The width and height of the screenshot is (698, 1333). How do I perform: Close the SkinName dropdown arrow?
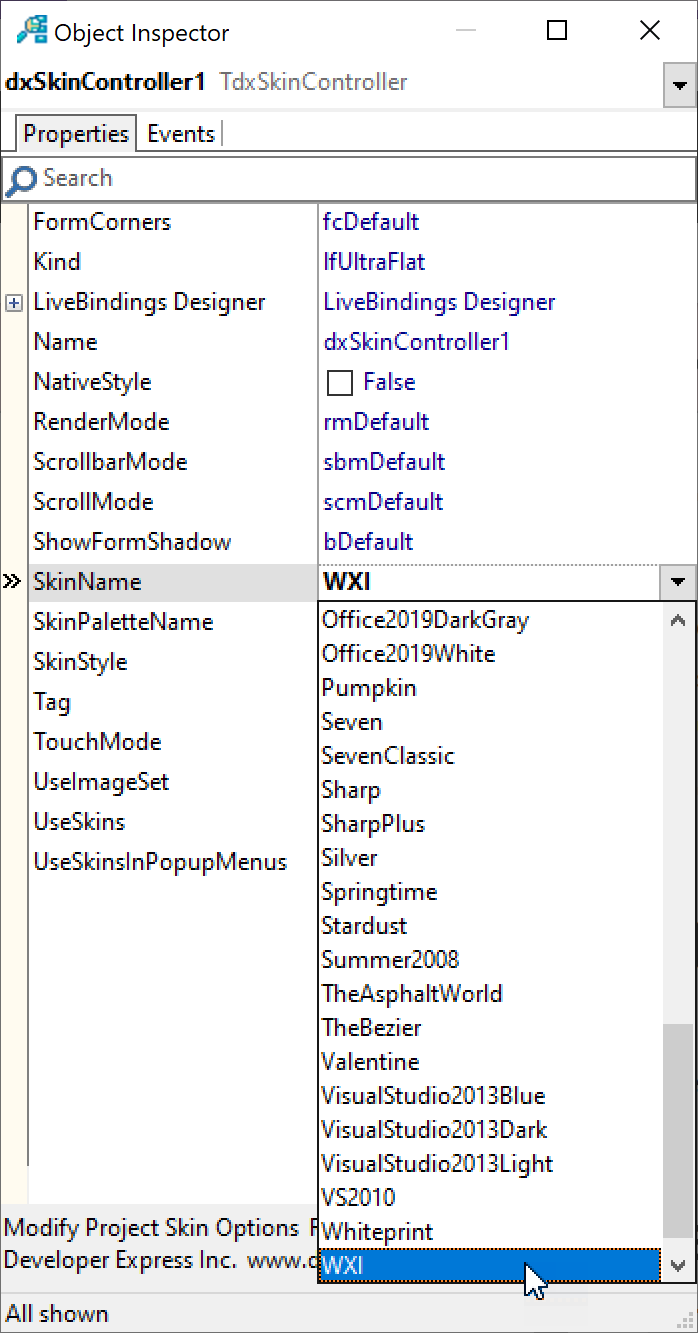[x=677, y=582]
